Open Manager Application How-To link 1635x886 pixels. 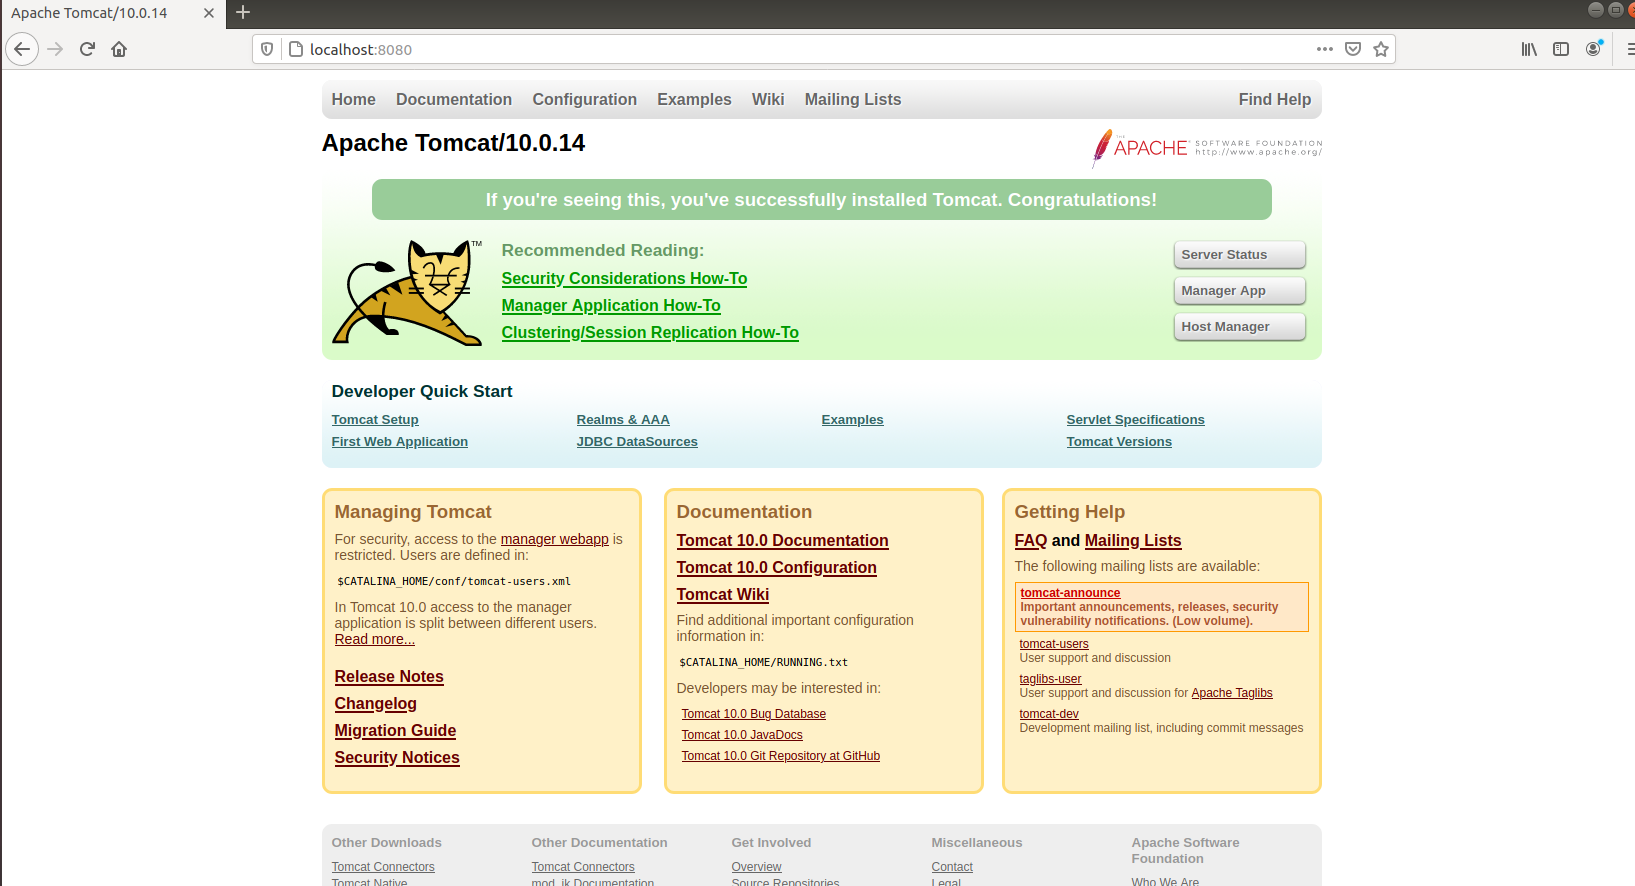[611, 306]
